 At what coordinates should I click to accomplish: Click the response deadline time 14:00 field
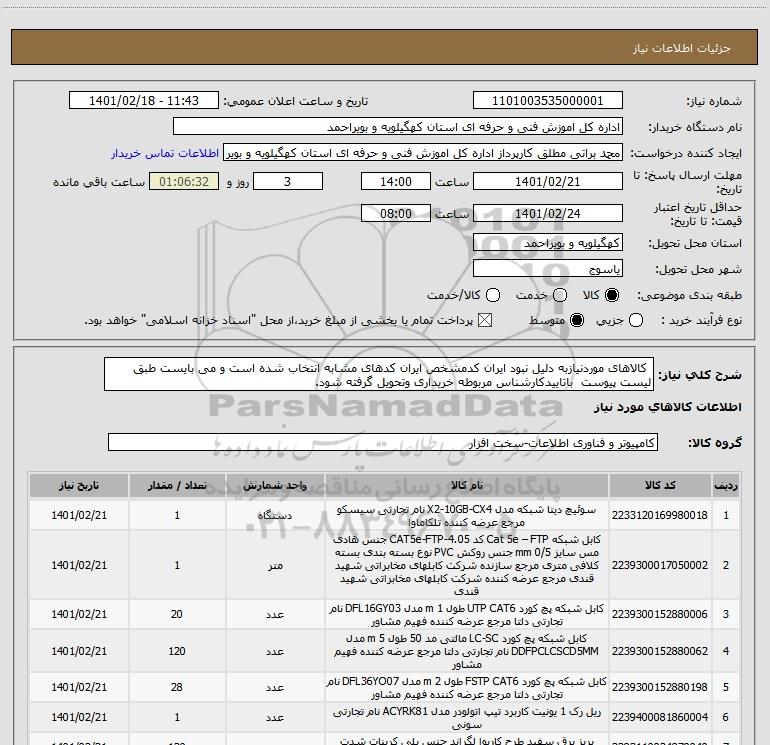pos(396,182)
